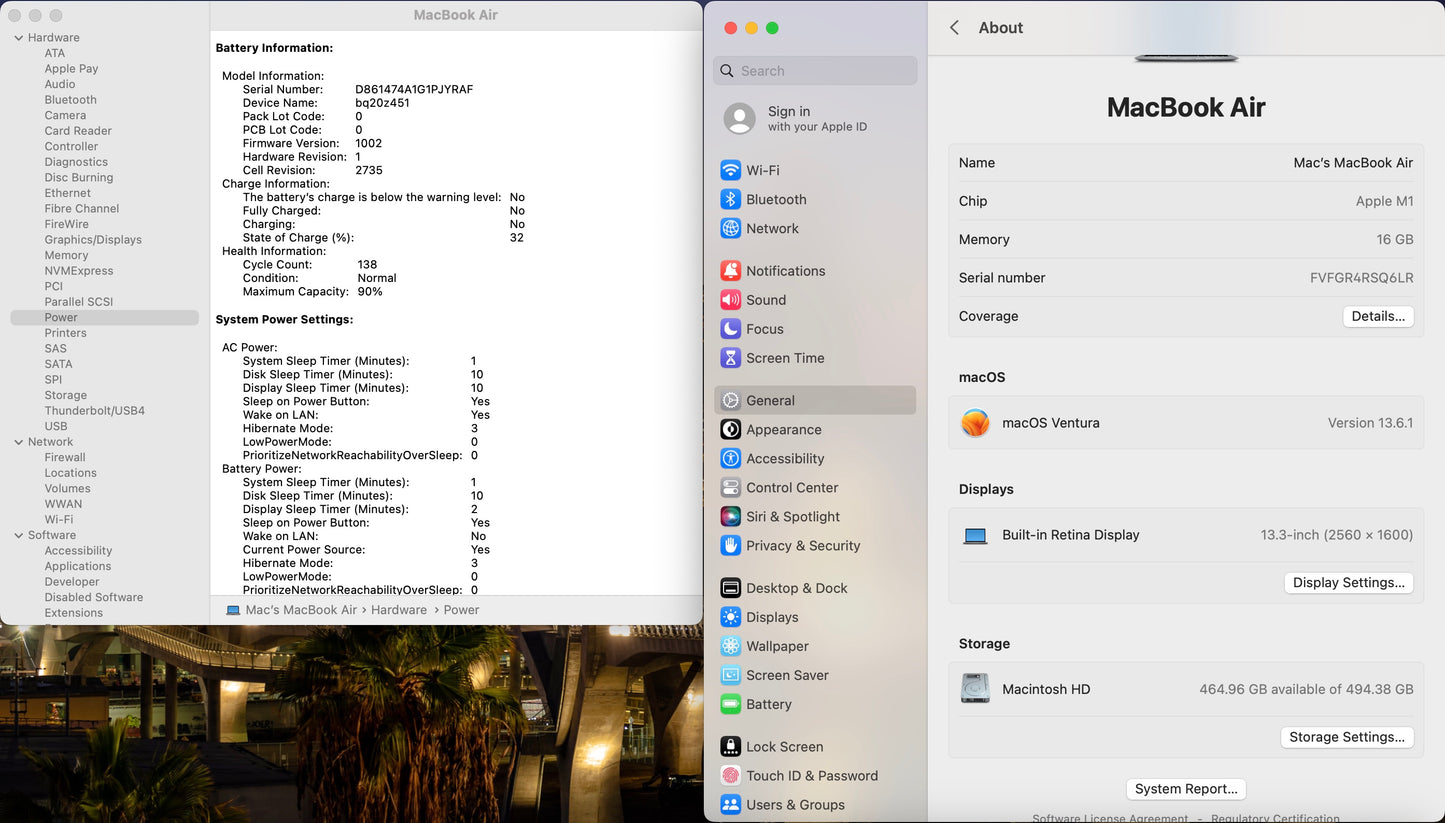Select Card Reader in hardware list

click(78, 131)
